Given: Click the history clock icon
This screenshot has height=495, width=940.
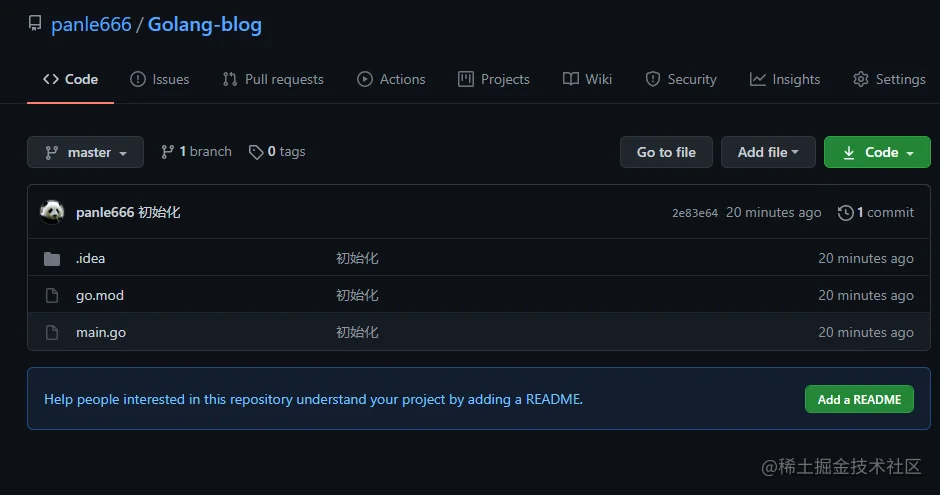Looking at the screenshot, I should click(845, 213).
